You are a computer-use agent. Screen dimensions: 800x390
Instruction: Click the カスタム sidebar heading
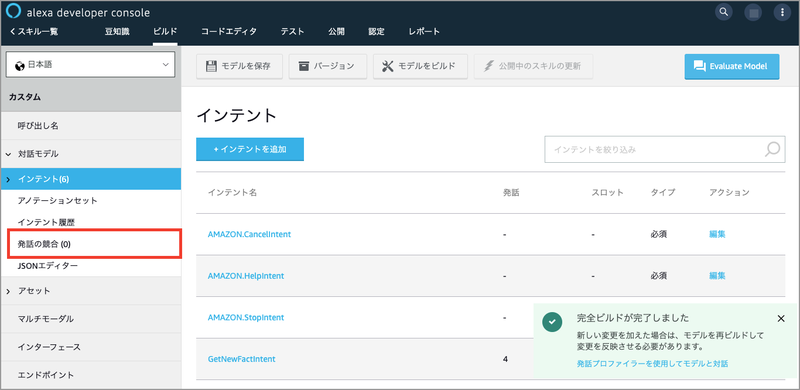coord(24,97)
